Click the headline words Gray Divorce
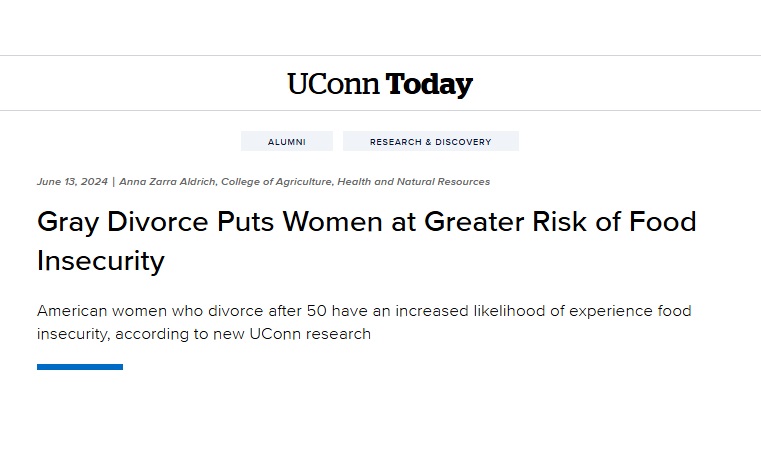Screen dimensions: 761x451 coord(123,222)
